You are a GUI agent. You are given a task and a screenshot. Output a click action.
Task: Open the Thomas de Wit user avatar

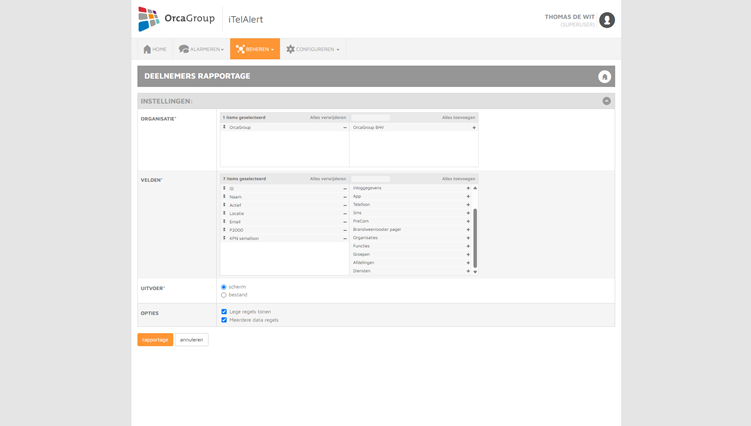pos(607,20)
